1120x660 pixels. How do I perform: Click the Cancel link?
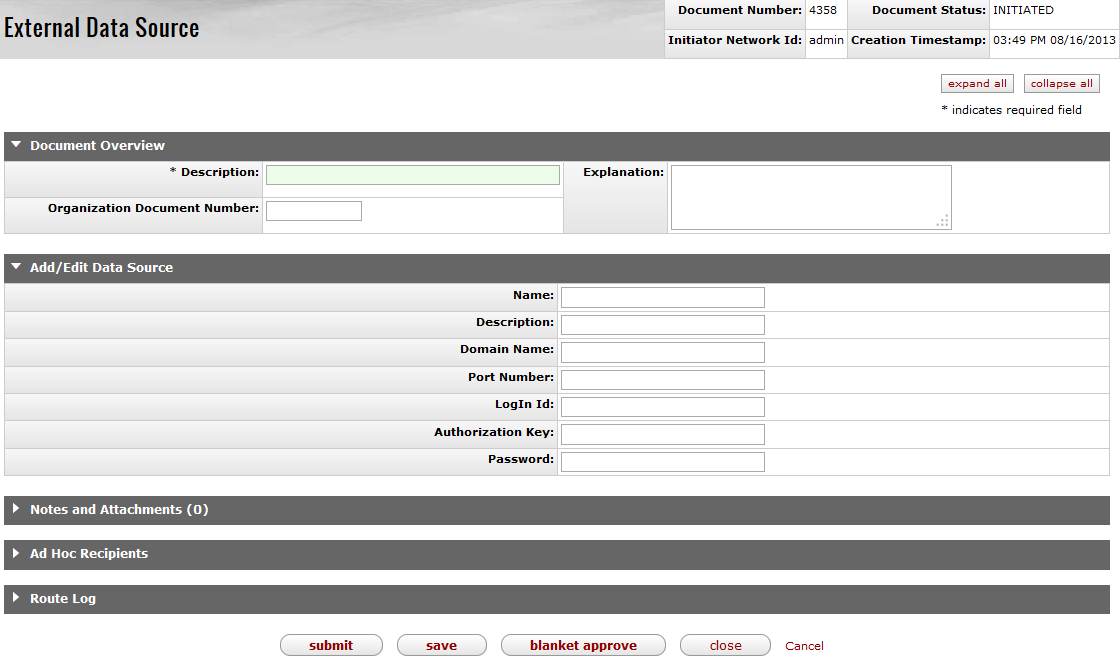[804, 646]
